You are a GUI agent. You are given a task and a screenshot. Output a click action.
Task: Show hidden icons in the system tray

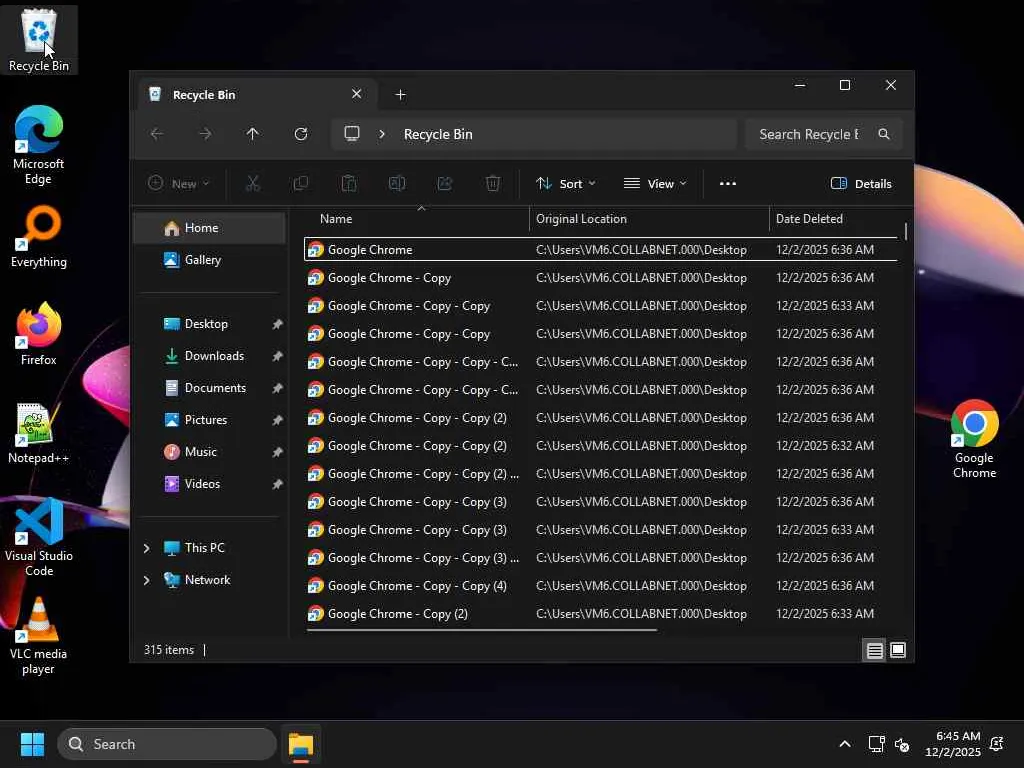(844, 744)
